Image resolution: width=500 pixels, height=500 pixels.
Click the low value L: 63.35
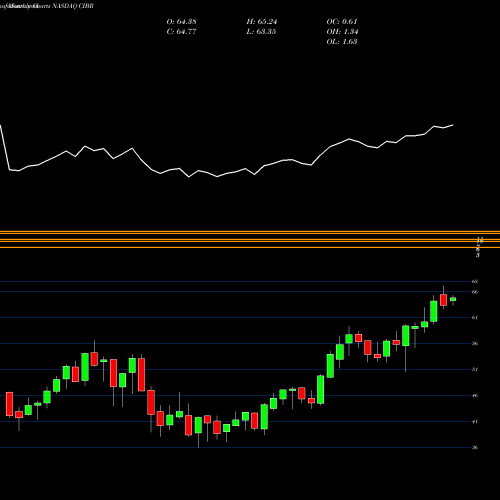261,31
